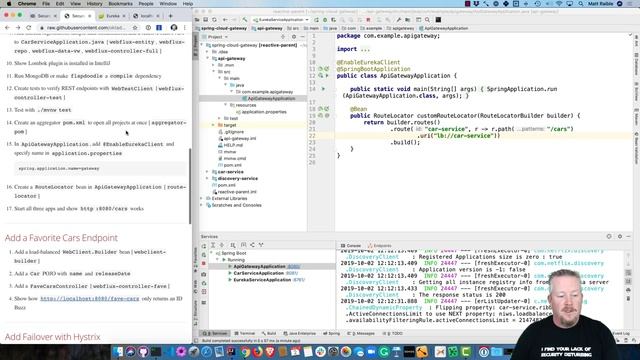Click the Eureka browser tab
The height and width of the screenshot is (360, 640).
(x=113, y=16)
